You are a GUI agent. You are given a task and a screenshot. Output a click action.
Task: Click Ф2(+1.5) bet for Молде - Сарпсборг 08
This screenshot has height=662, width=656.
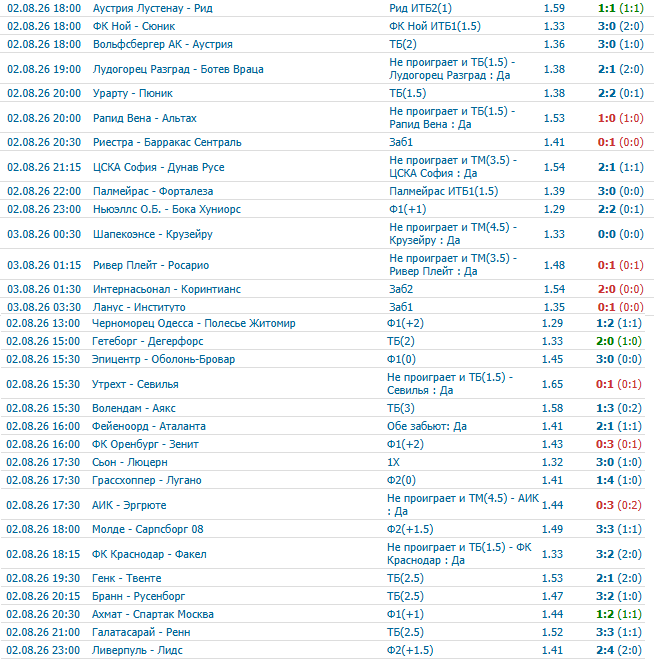click(x=410, y=530)
